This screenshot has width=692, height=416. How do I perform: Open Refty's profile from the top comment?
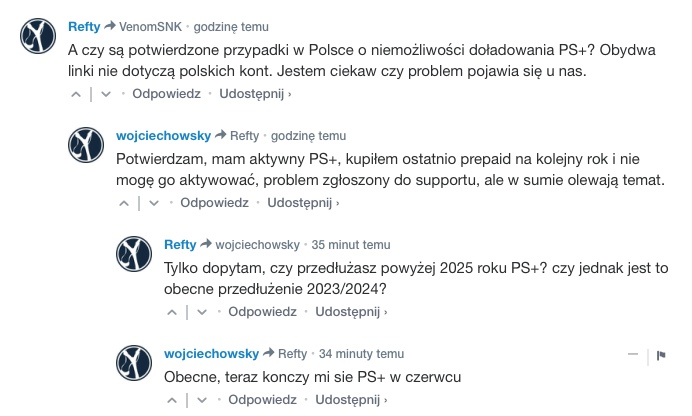[84, 26]
